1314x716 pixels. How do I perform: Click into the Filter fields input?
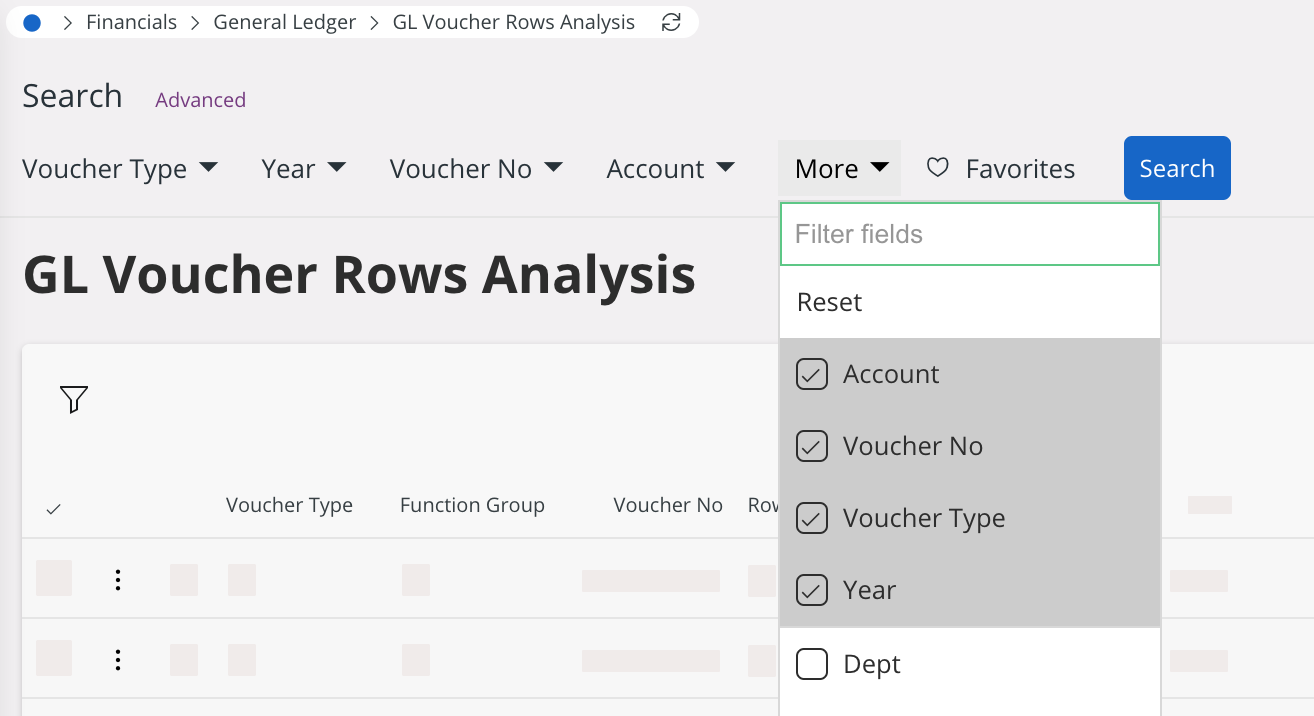coord(968,234)
